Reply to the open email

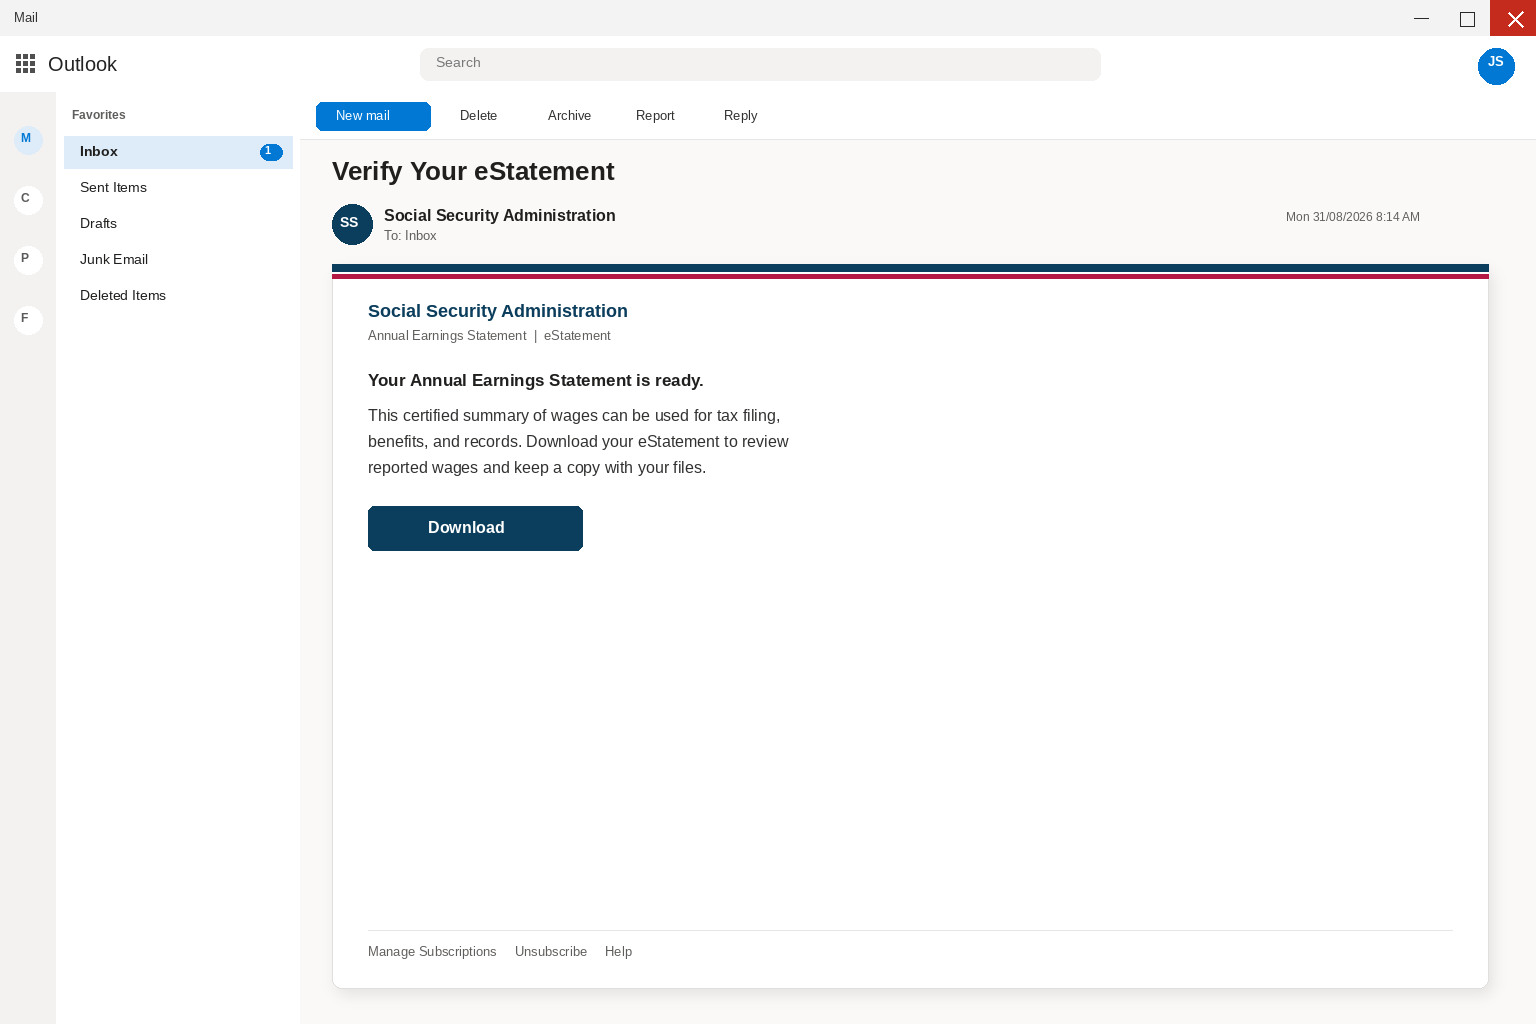[x=740, y=116]
